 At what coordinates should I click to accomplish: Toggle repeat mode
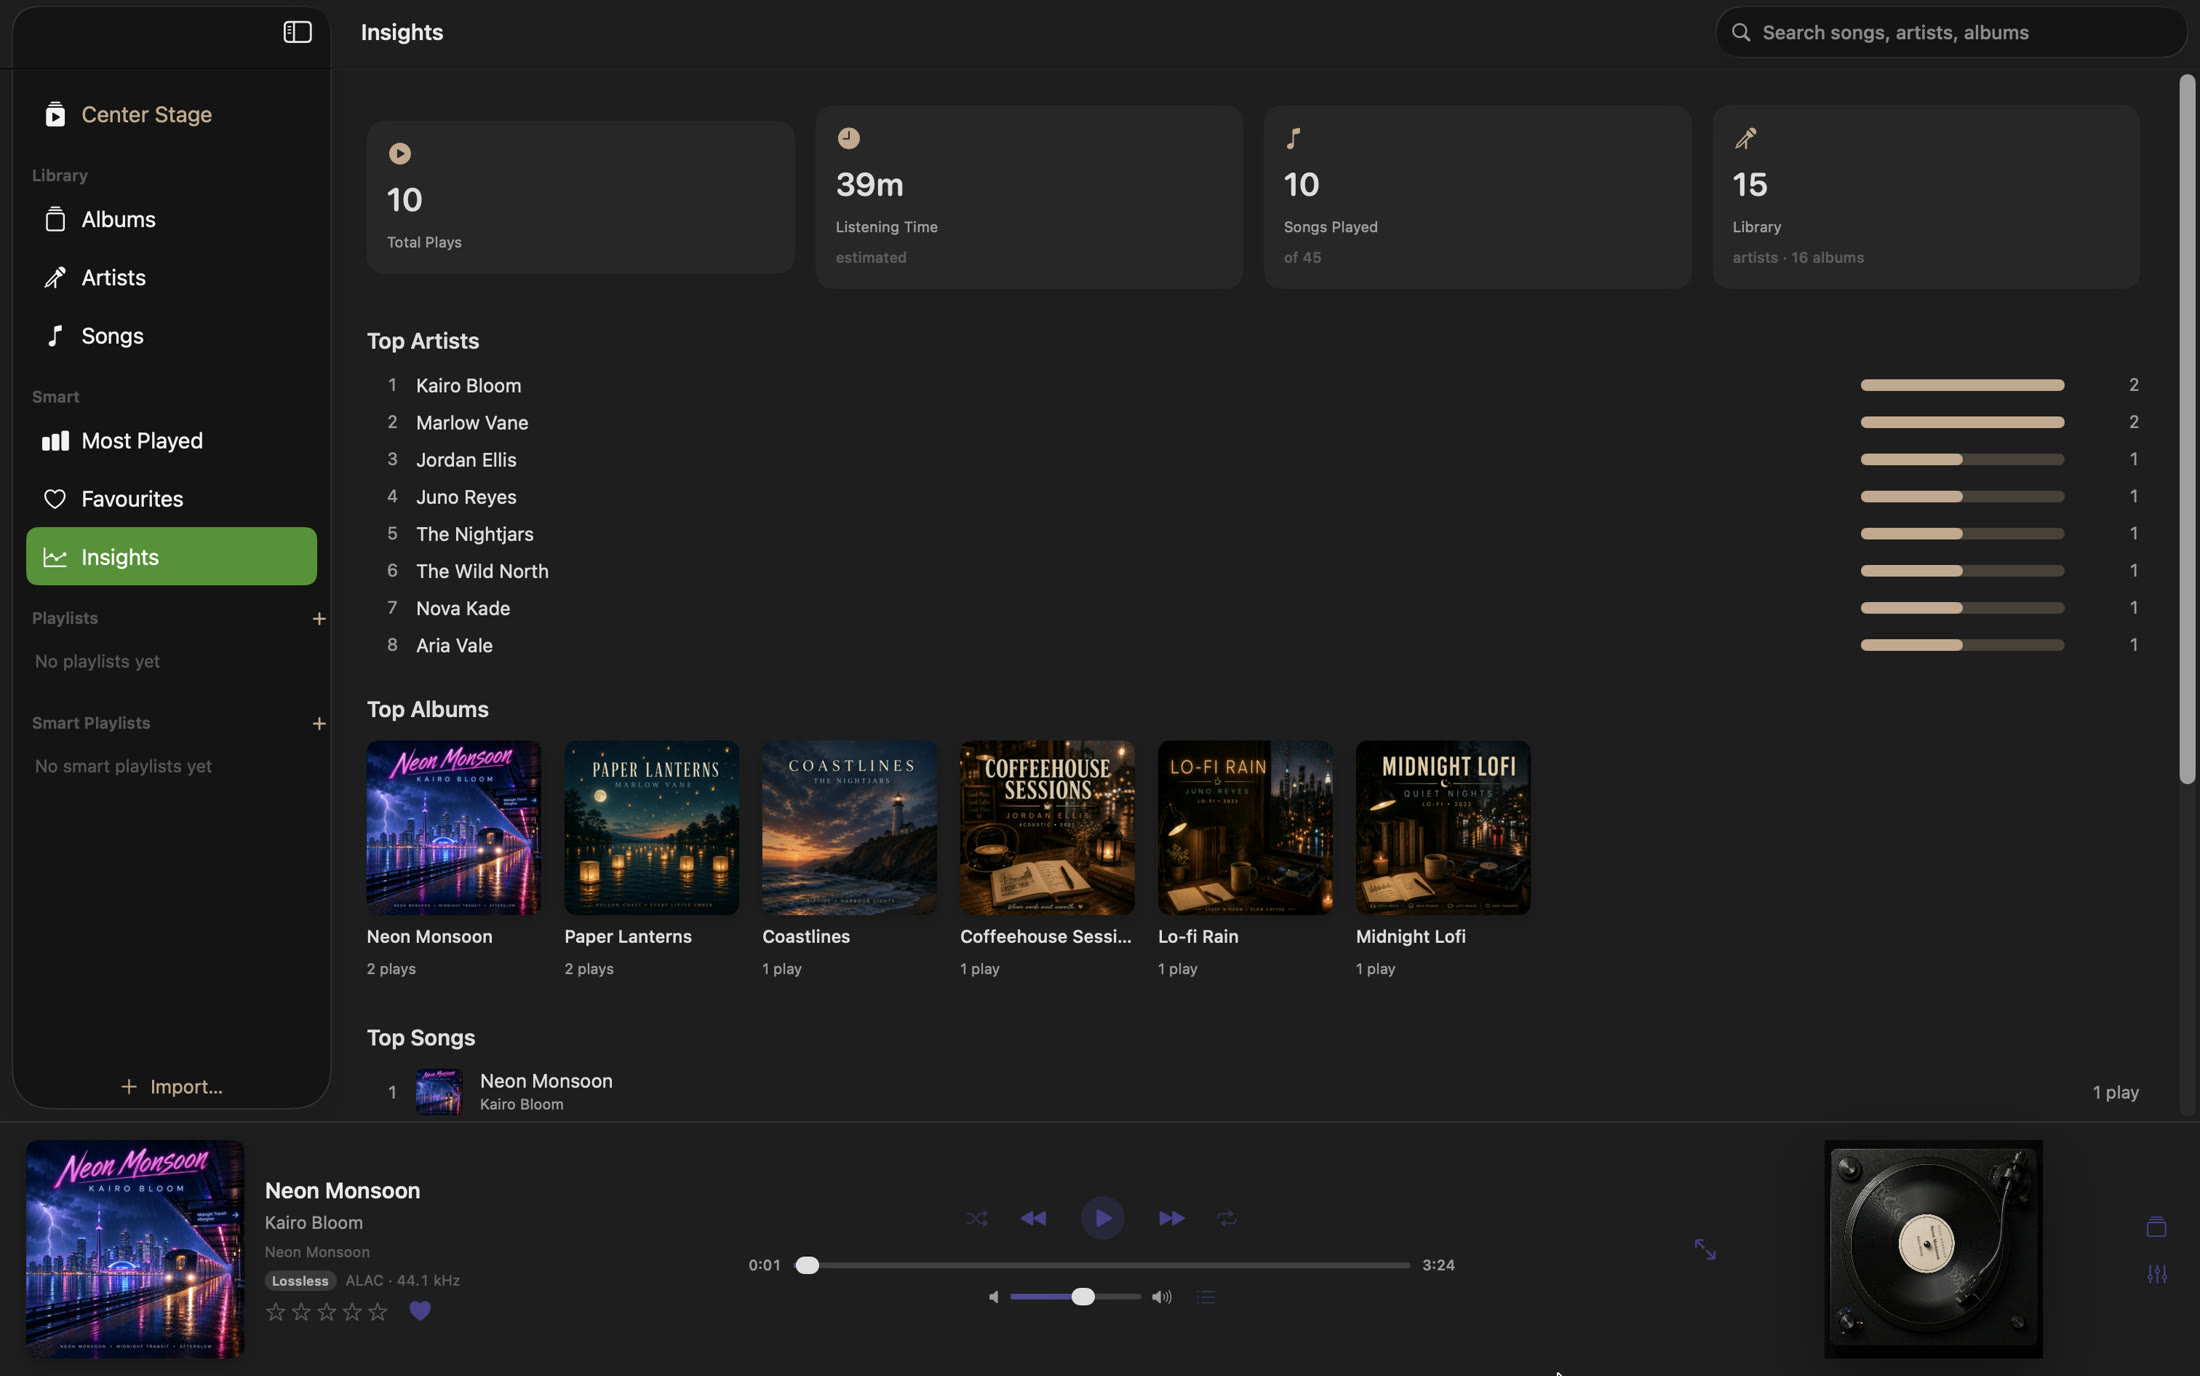click(1227, 1219)
